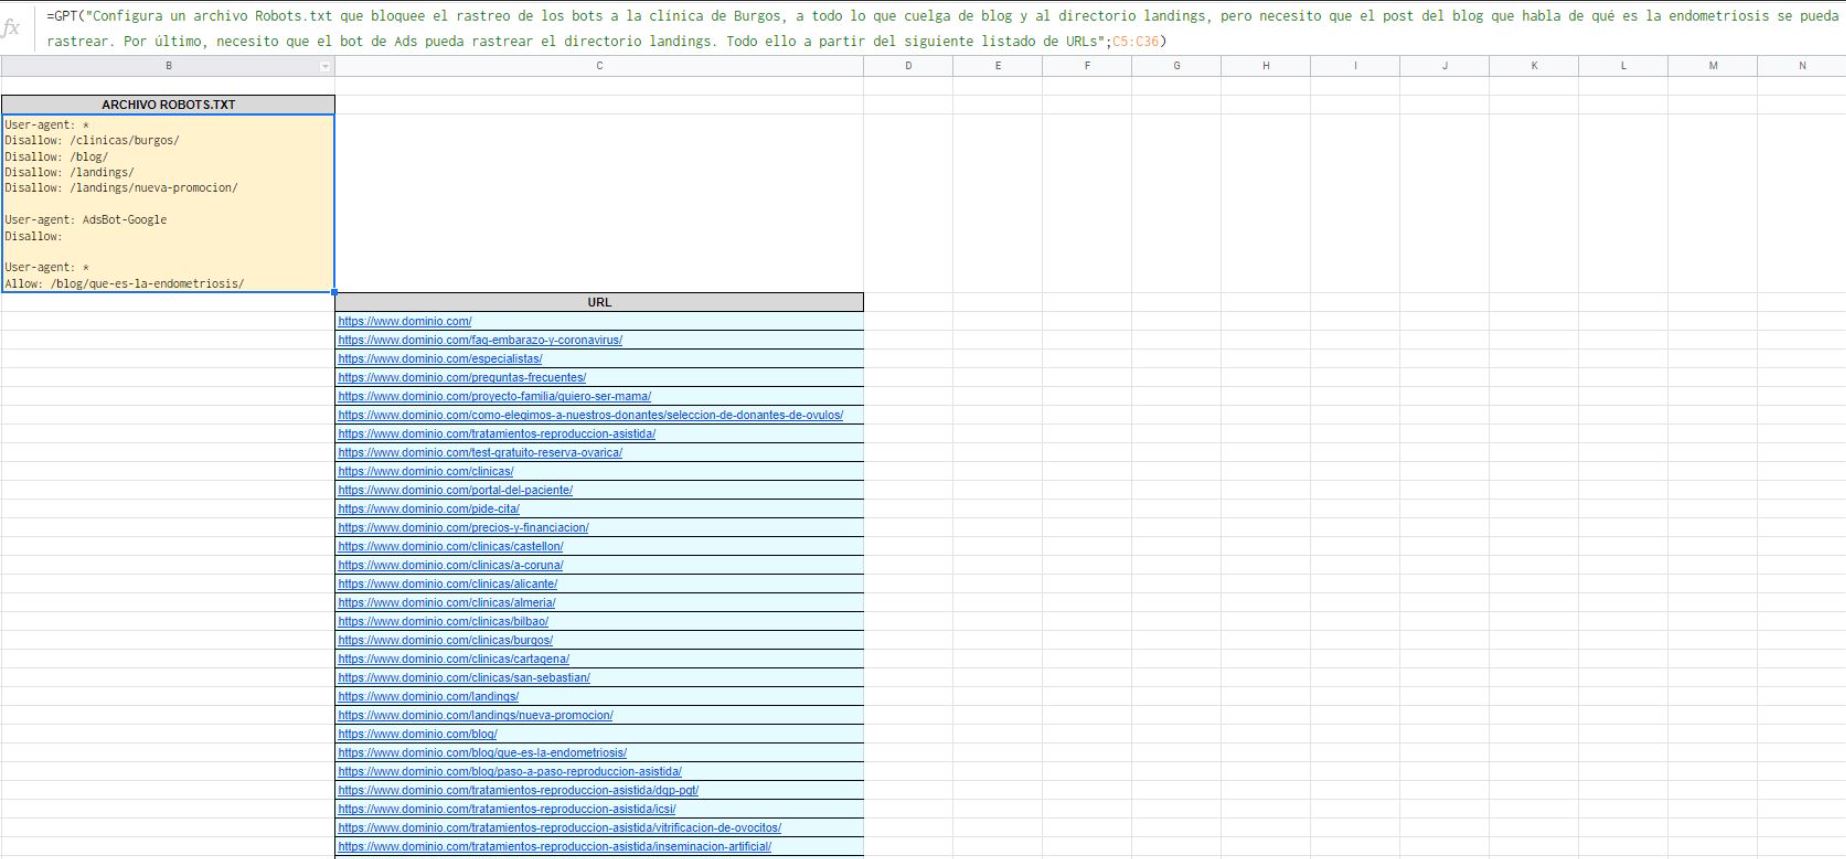The width and height of the screenshot is (1846, 859).
Task: Click the URL header cell
Action: point(599,302)
